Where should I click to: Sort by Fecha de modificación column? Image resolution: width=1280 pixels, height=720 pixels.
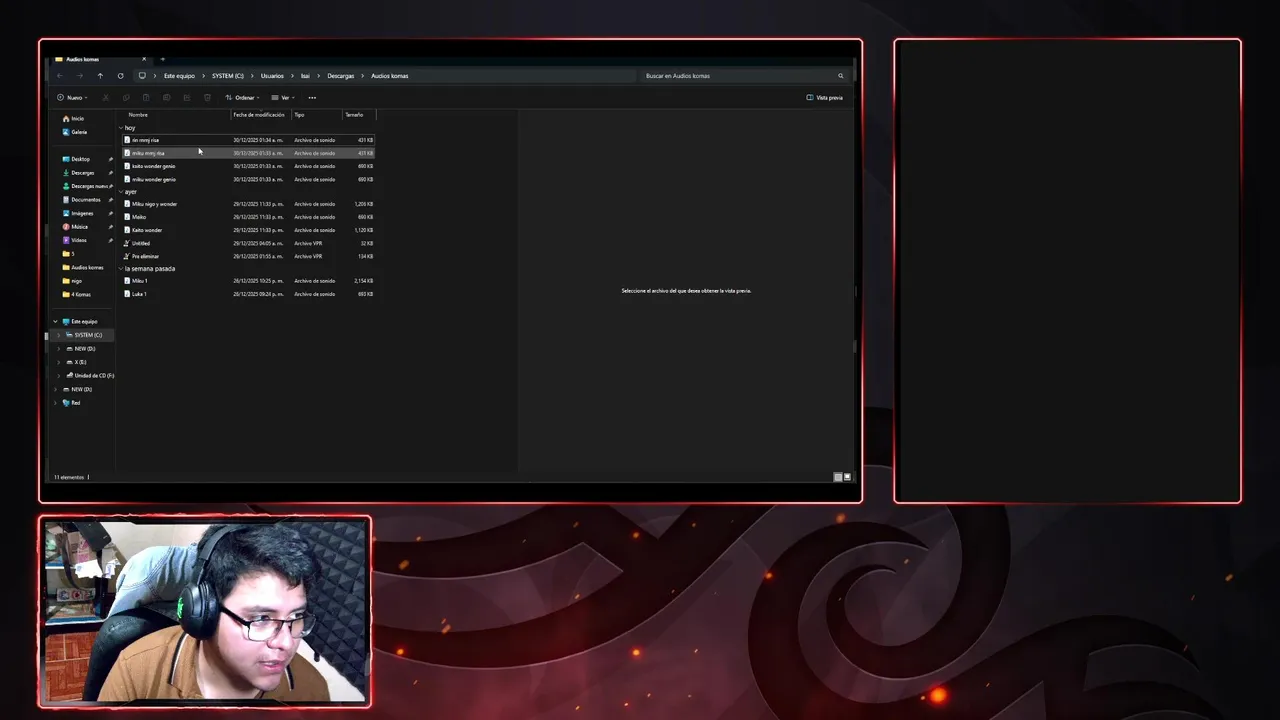pyautogui.click(x=259, y=115)
